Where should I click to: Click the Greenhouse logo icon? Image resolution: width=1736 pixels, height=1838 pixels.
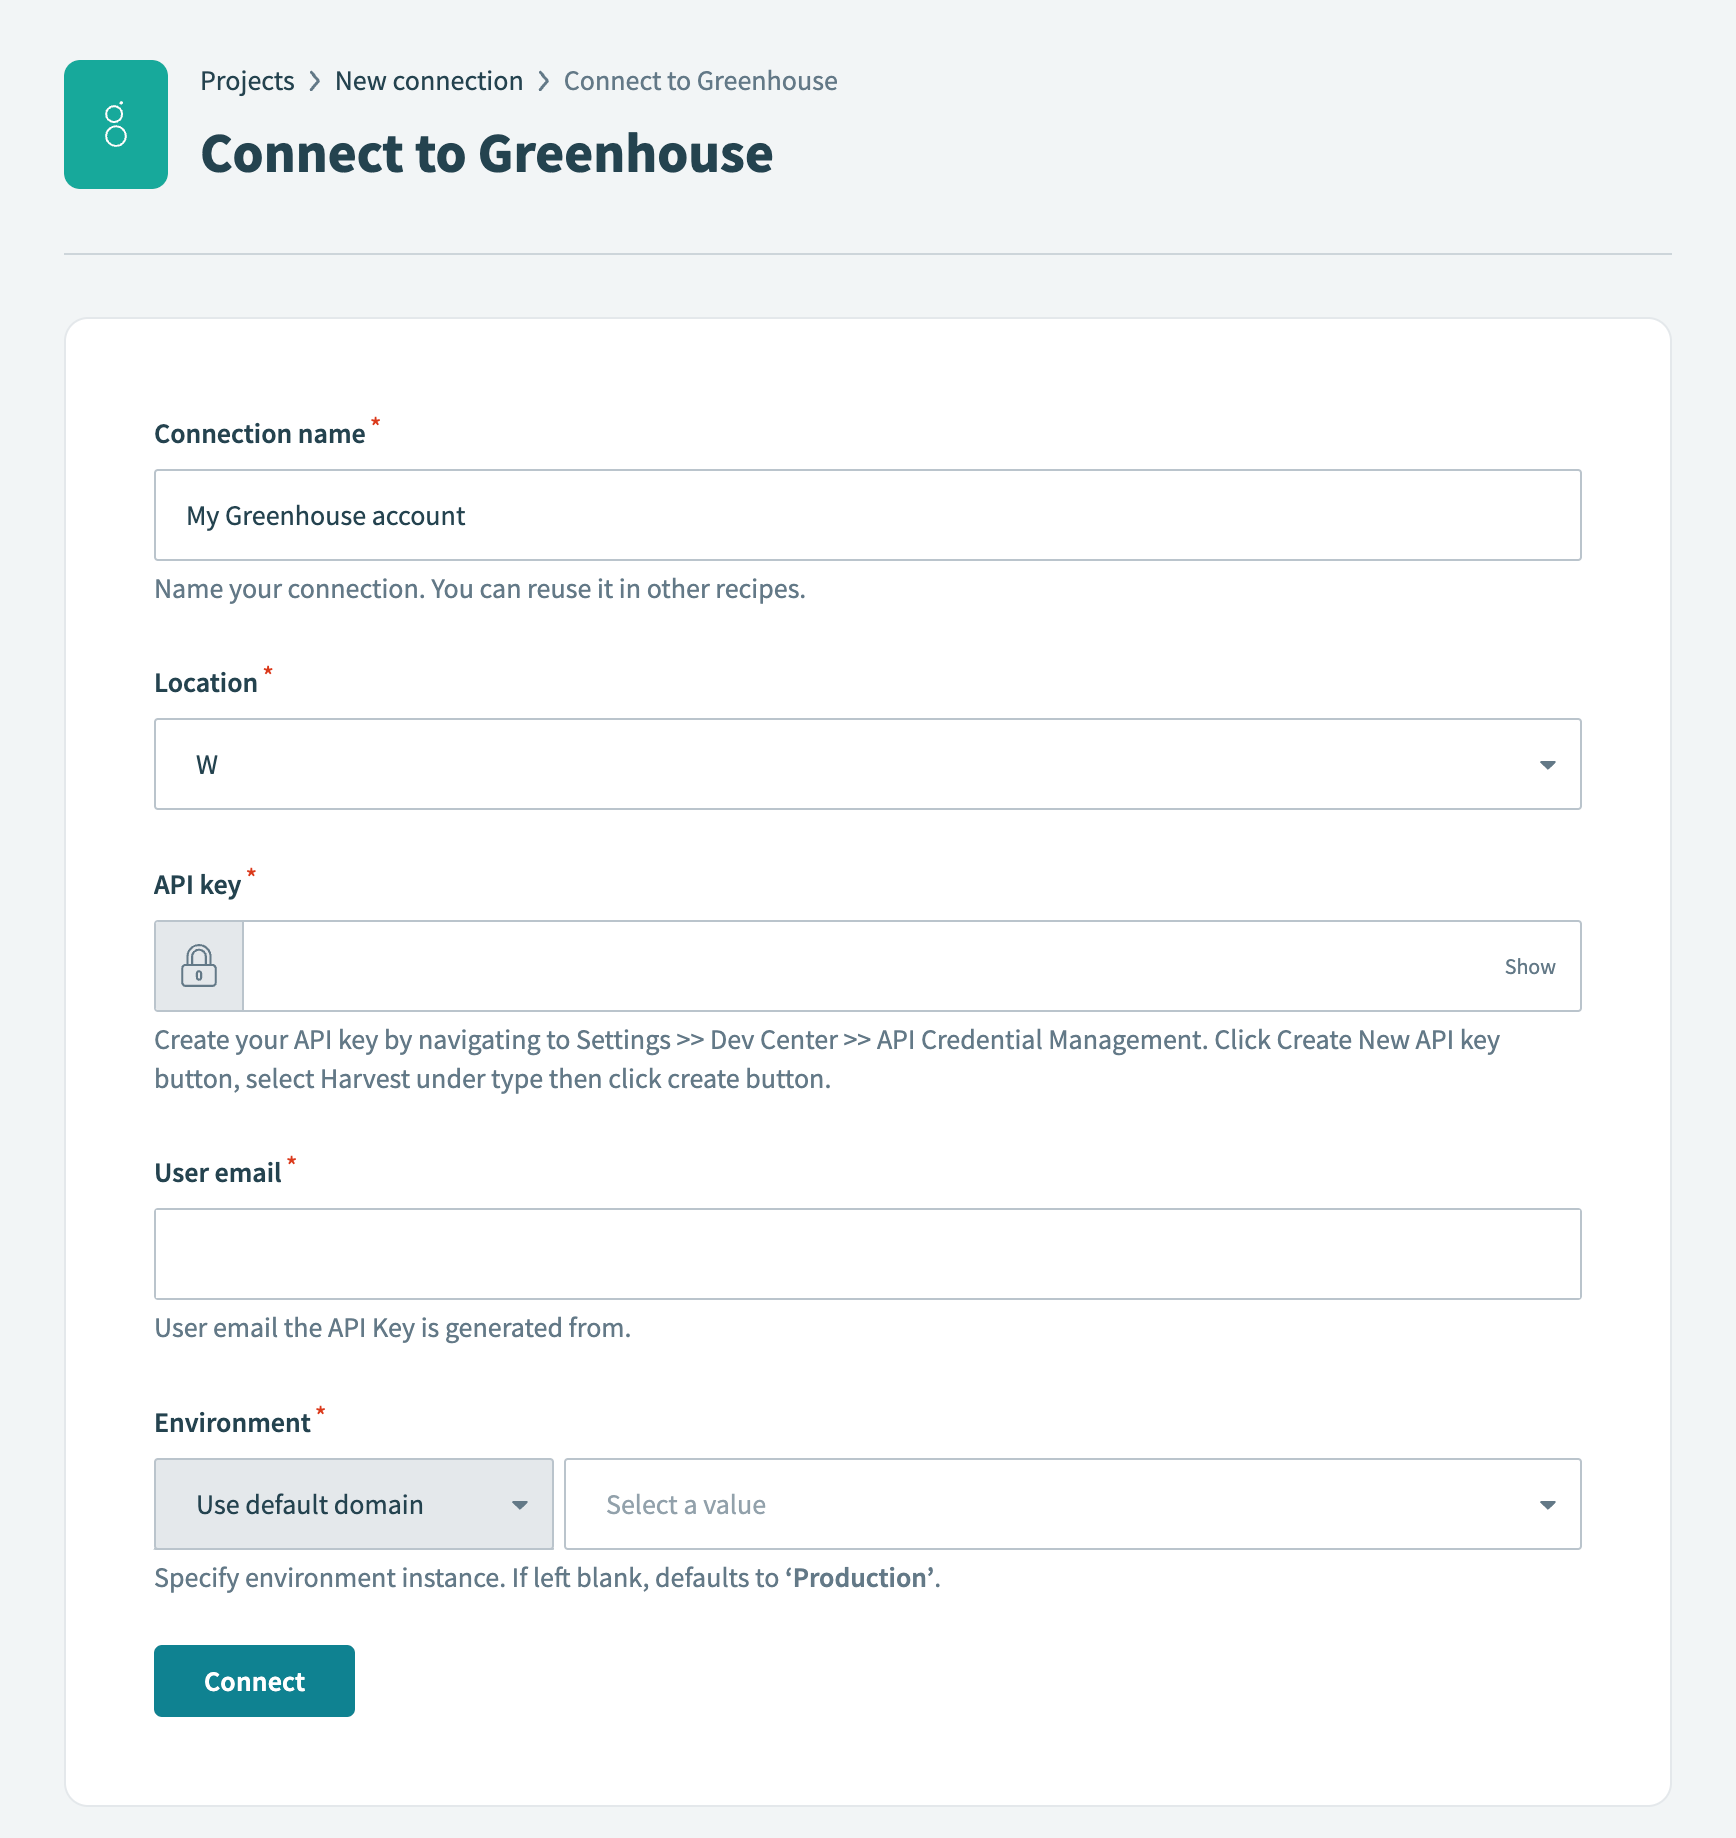coord(115,124)
